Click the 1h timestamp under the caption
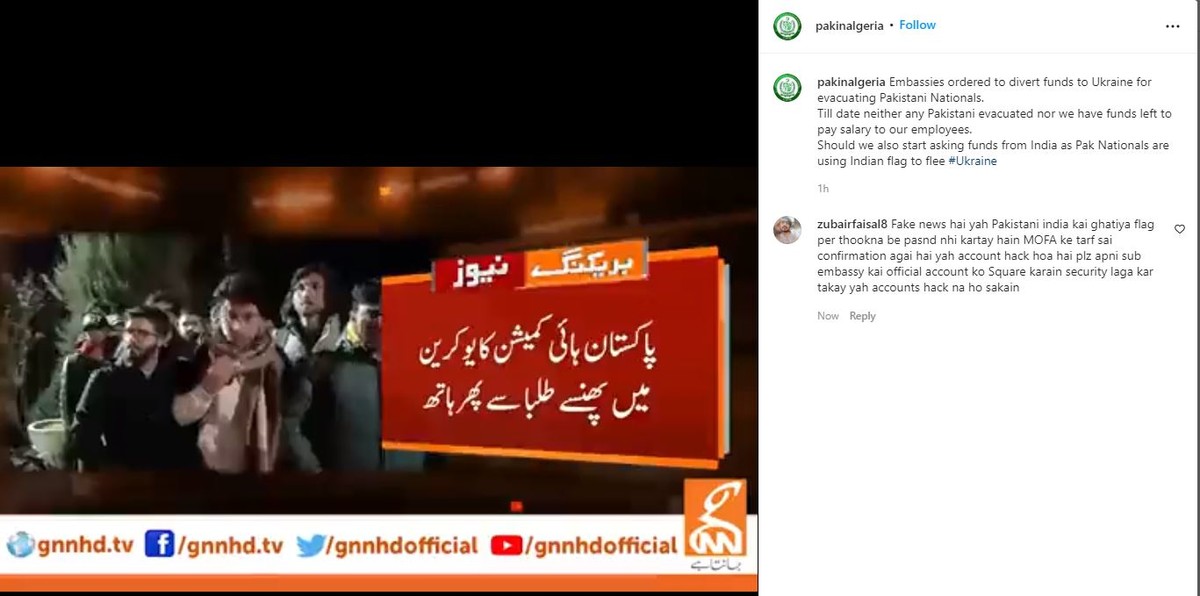Viewport: 1200px width, 596px height. pos(823,188)
